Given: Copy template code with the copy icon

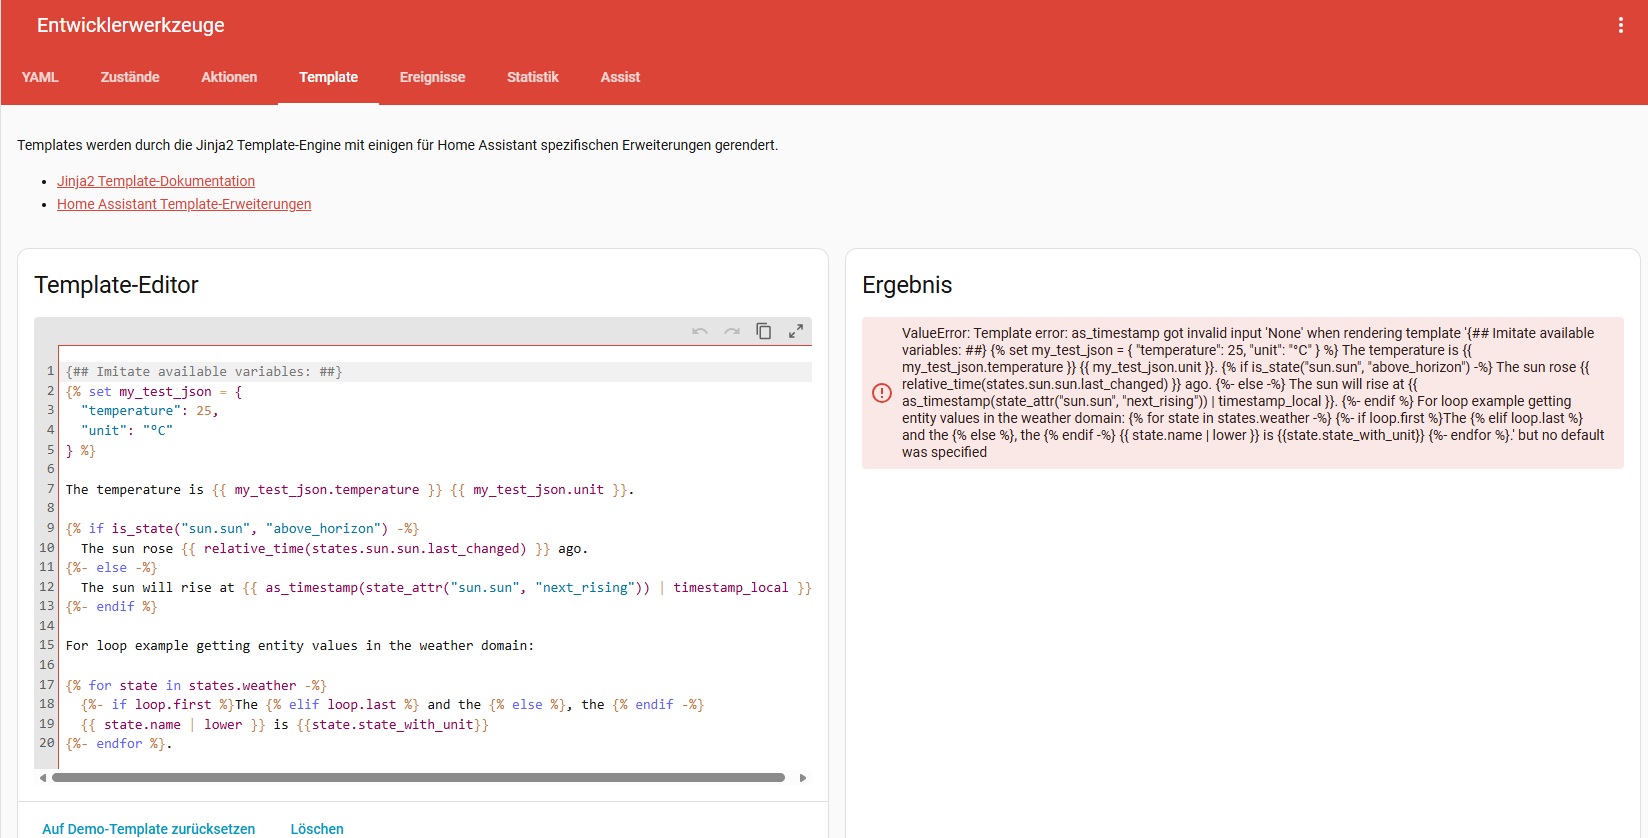Looking at the screenshot, I should tap(764, 331).
